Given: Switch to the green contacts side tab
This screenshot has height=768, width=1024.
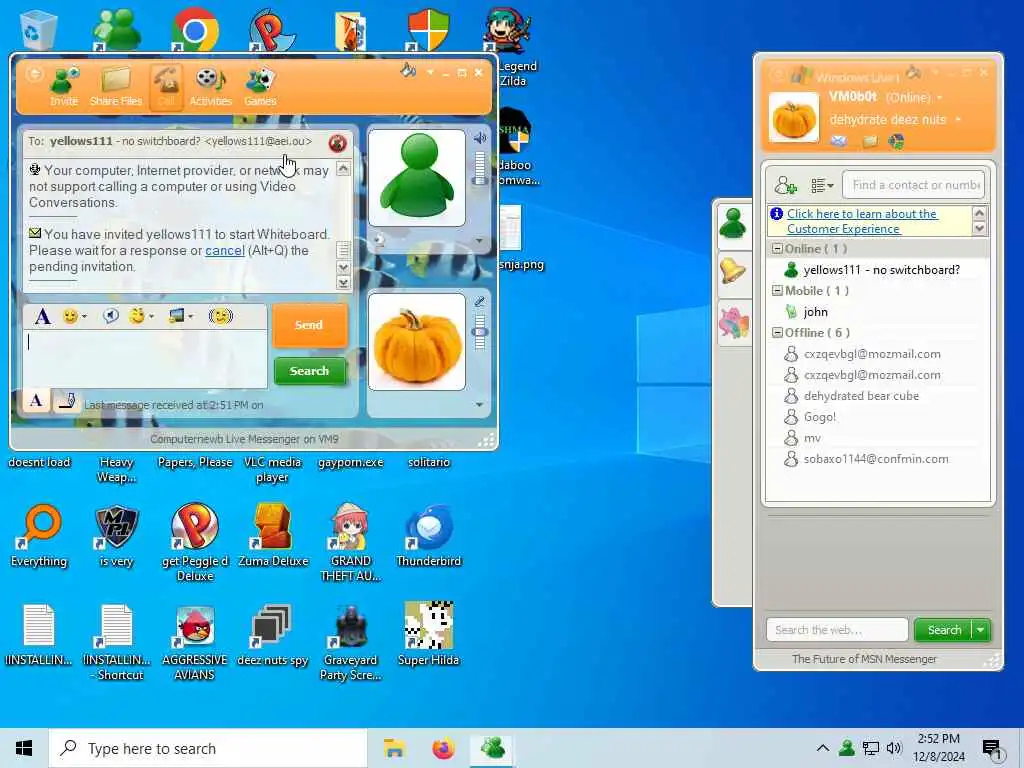Looking at the screenshot, I should pos(733,224).
